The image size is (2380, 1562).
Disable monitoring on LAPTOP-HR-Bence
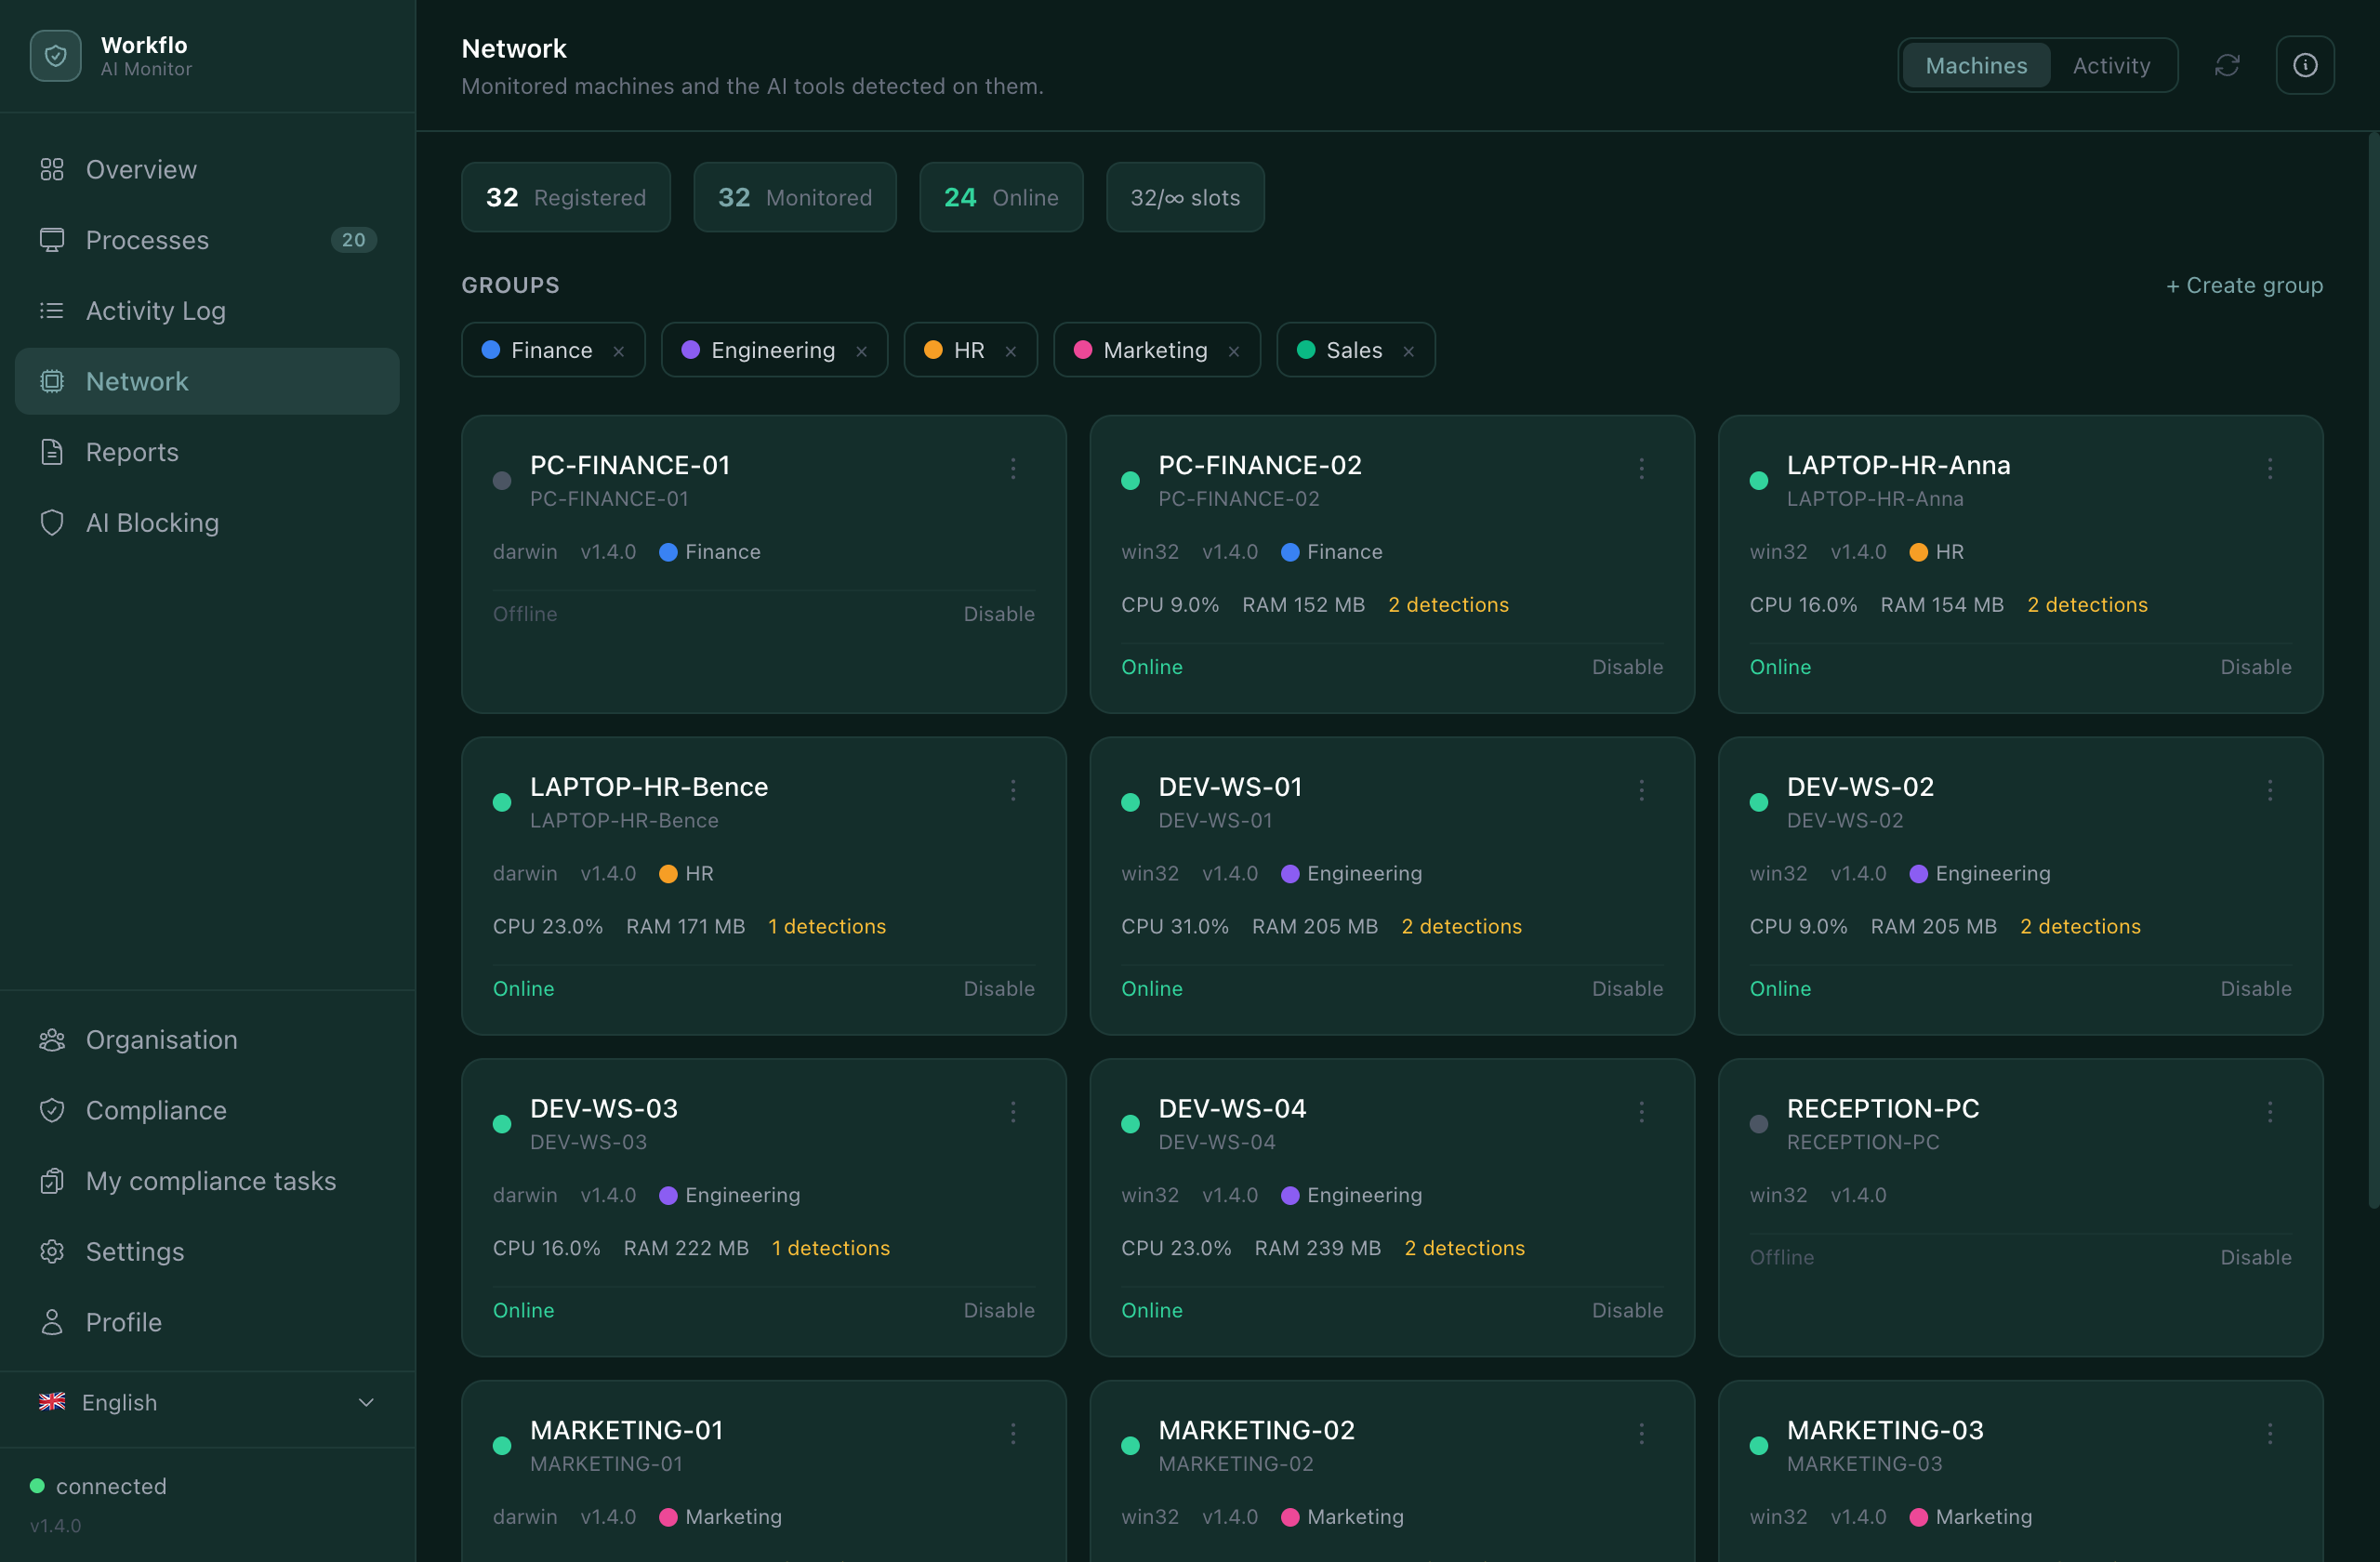coord(999,989)
